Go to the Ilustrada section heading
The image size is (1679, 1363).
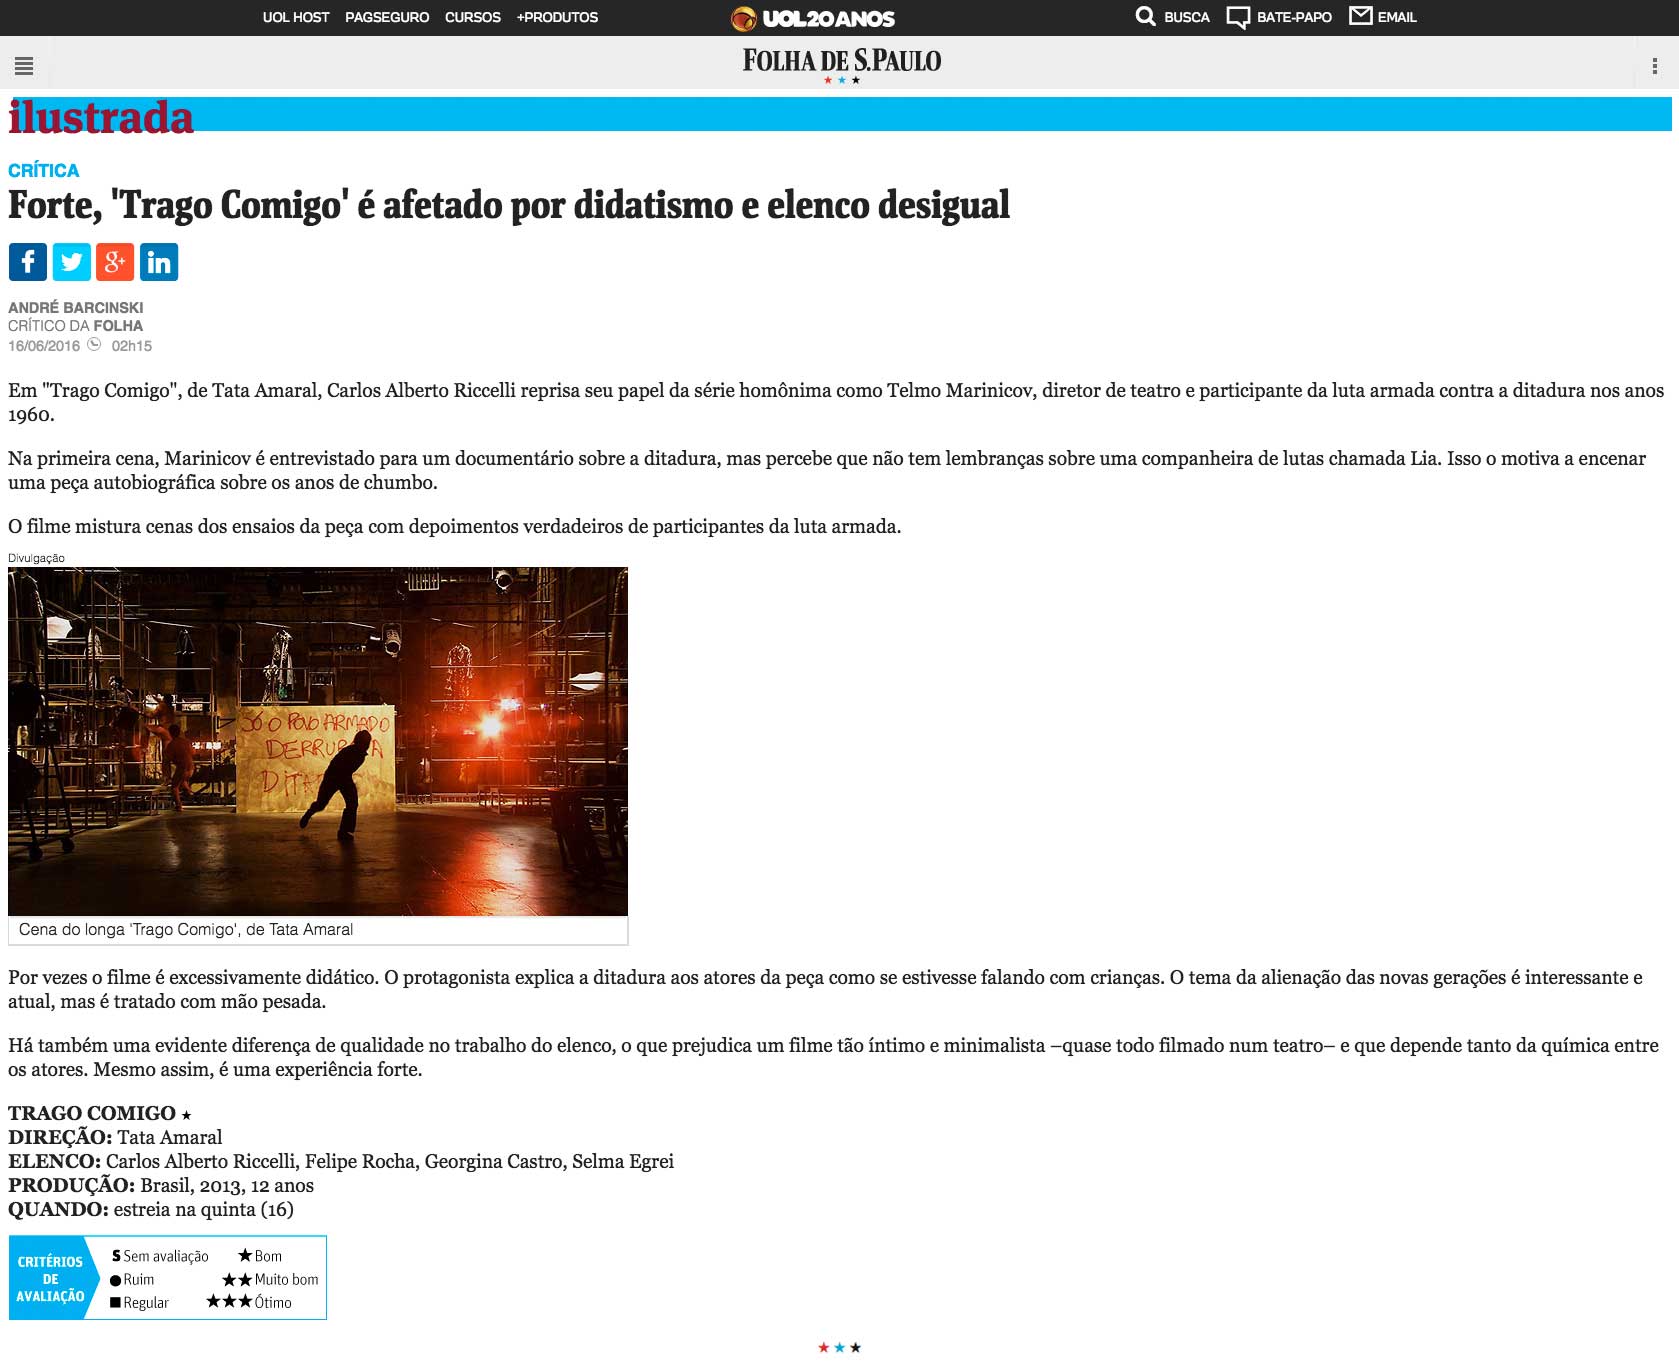(x=101, y=116)
